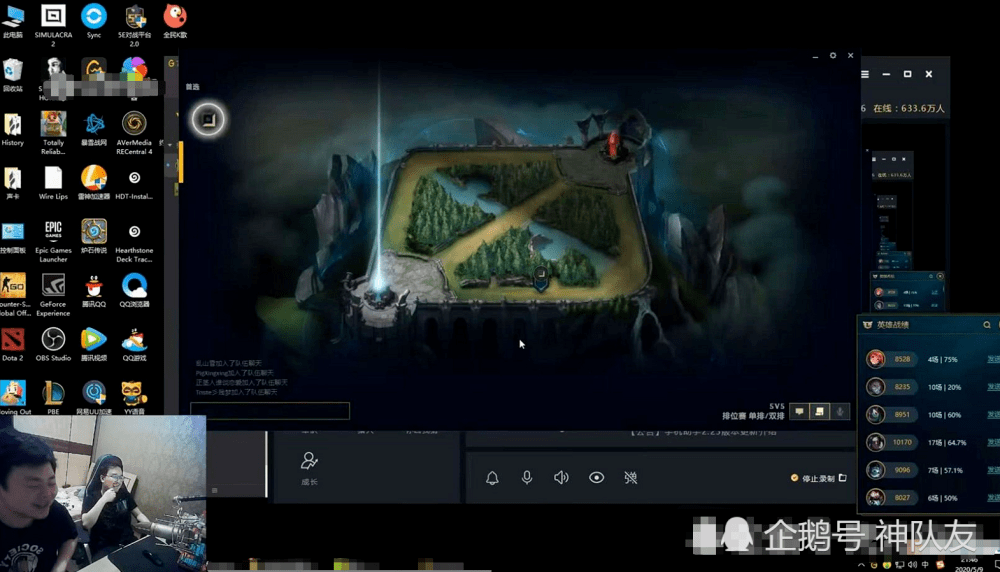Open the YY语音 desktop shortcut

134,398
